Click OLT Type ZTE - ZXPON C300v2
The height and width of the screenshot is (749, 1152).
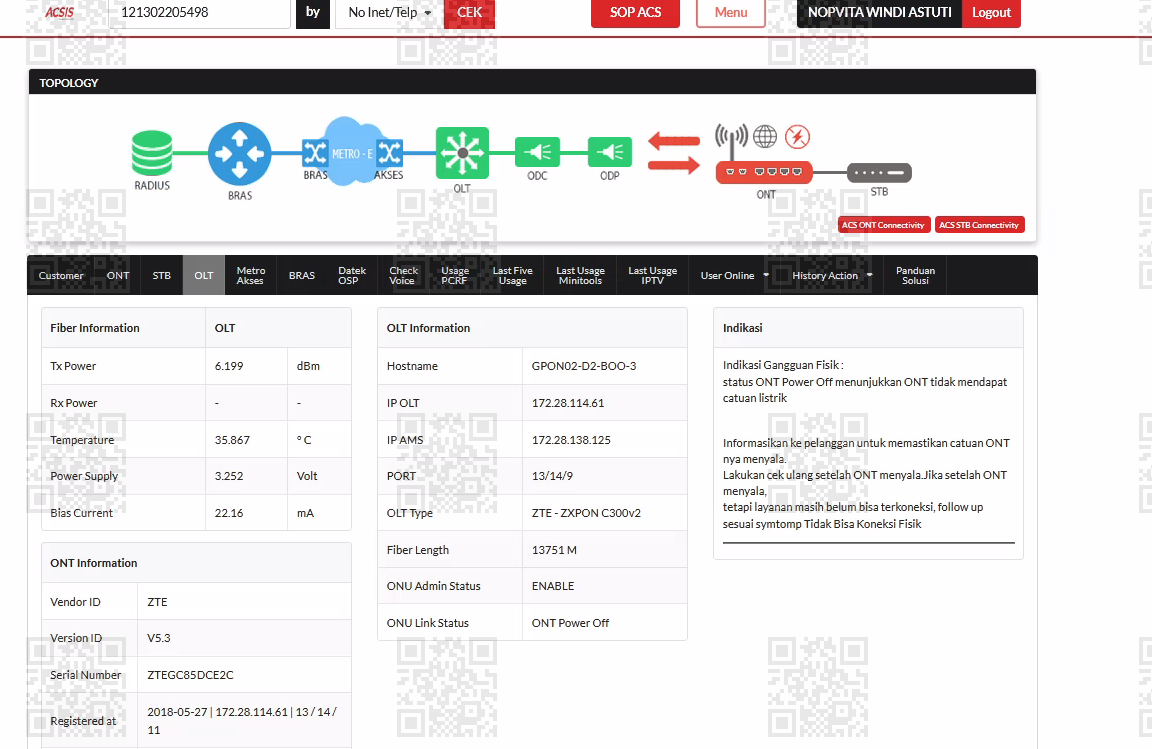pyautogui.click(x=586, y=513)
